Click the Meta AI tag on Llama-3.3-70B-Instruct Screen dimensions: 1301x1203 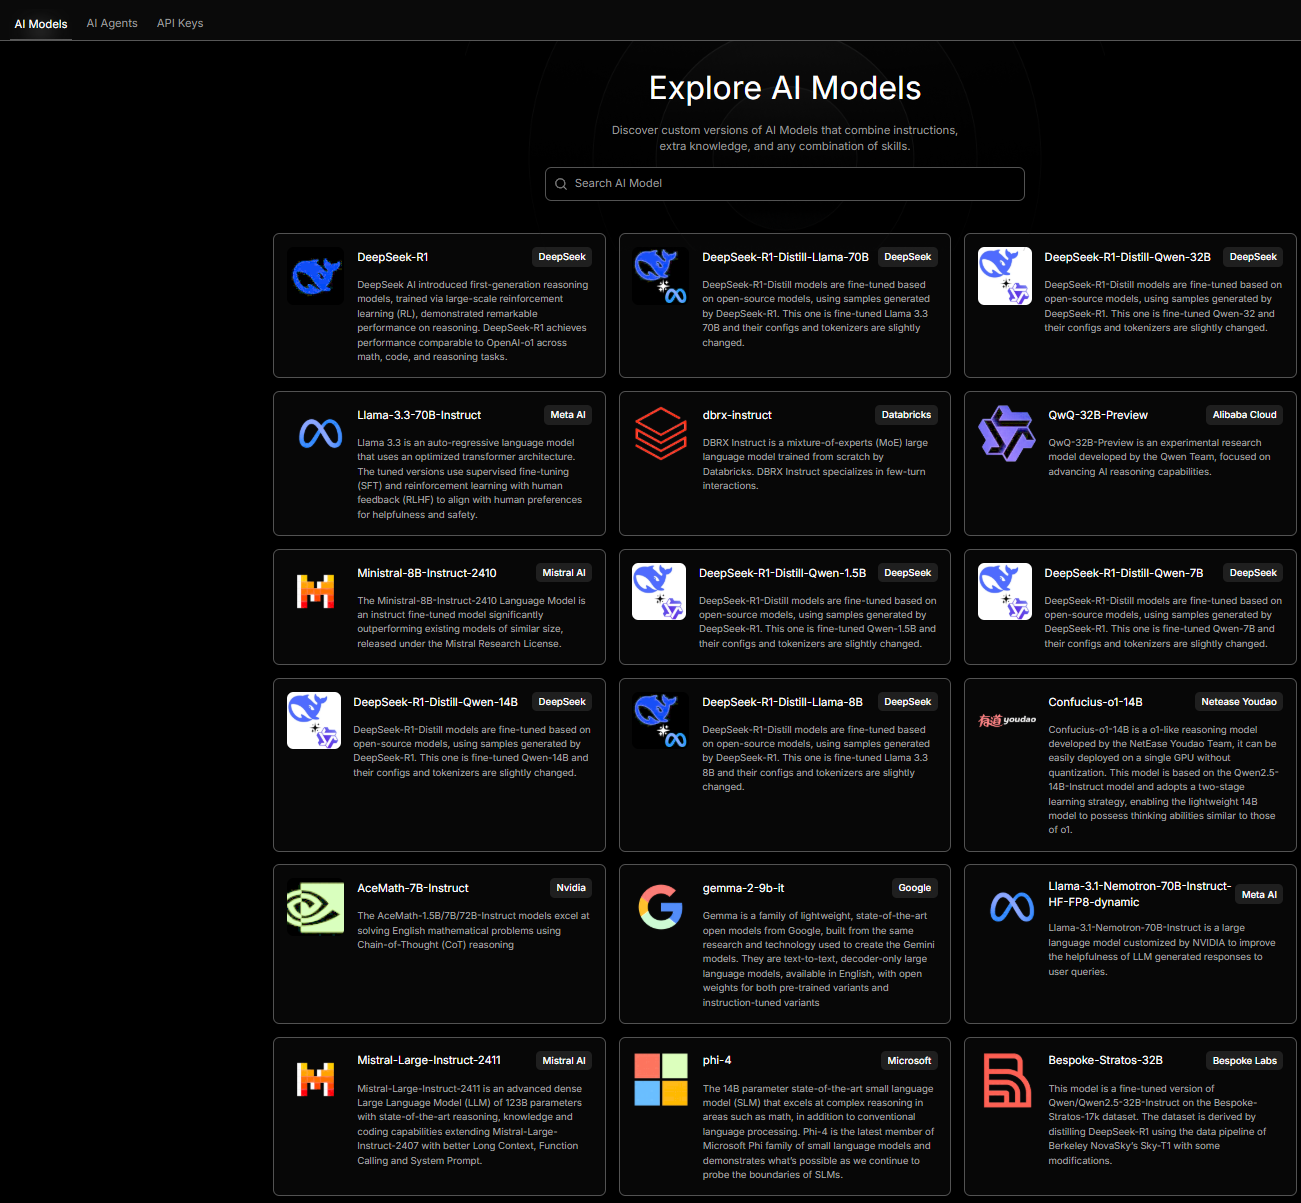click(568, 415)
